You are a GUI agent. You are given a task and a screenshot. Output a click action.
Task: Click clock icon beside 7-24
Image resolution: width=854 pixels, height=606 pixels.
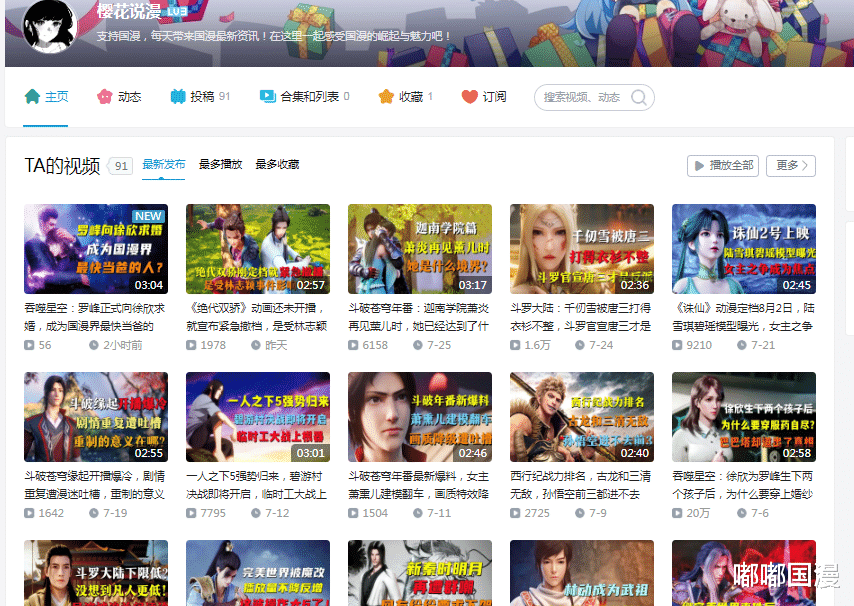click(580, 345)
